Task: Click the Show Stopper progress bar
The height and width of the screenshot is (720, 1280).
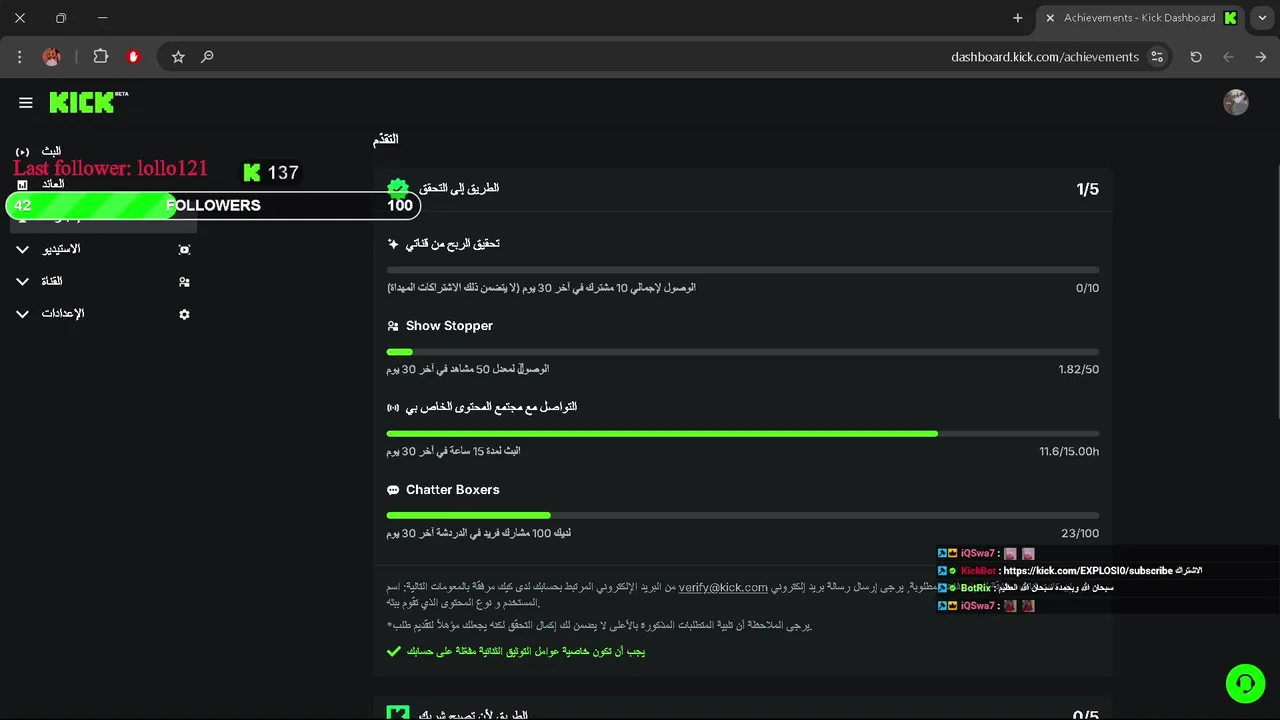Action: 743,352
